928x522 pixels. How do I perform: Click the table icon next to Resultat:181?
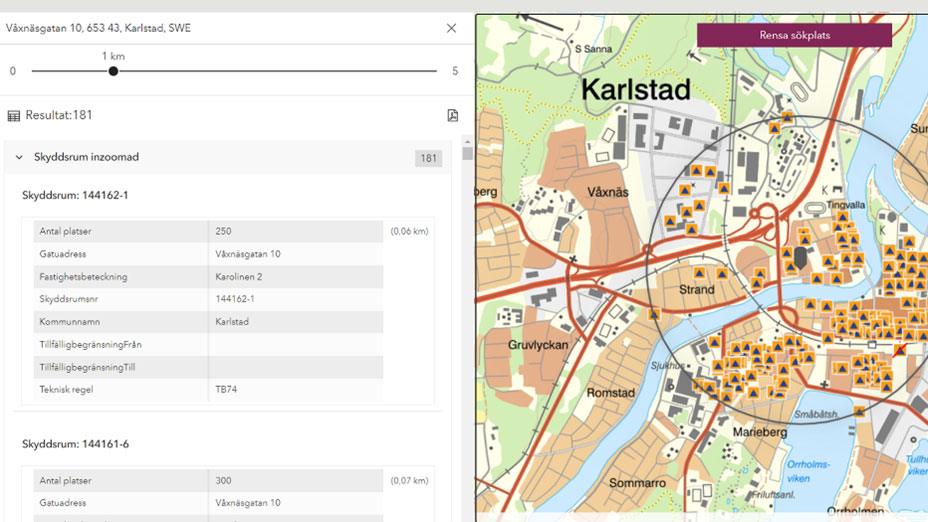pos(14,116)
